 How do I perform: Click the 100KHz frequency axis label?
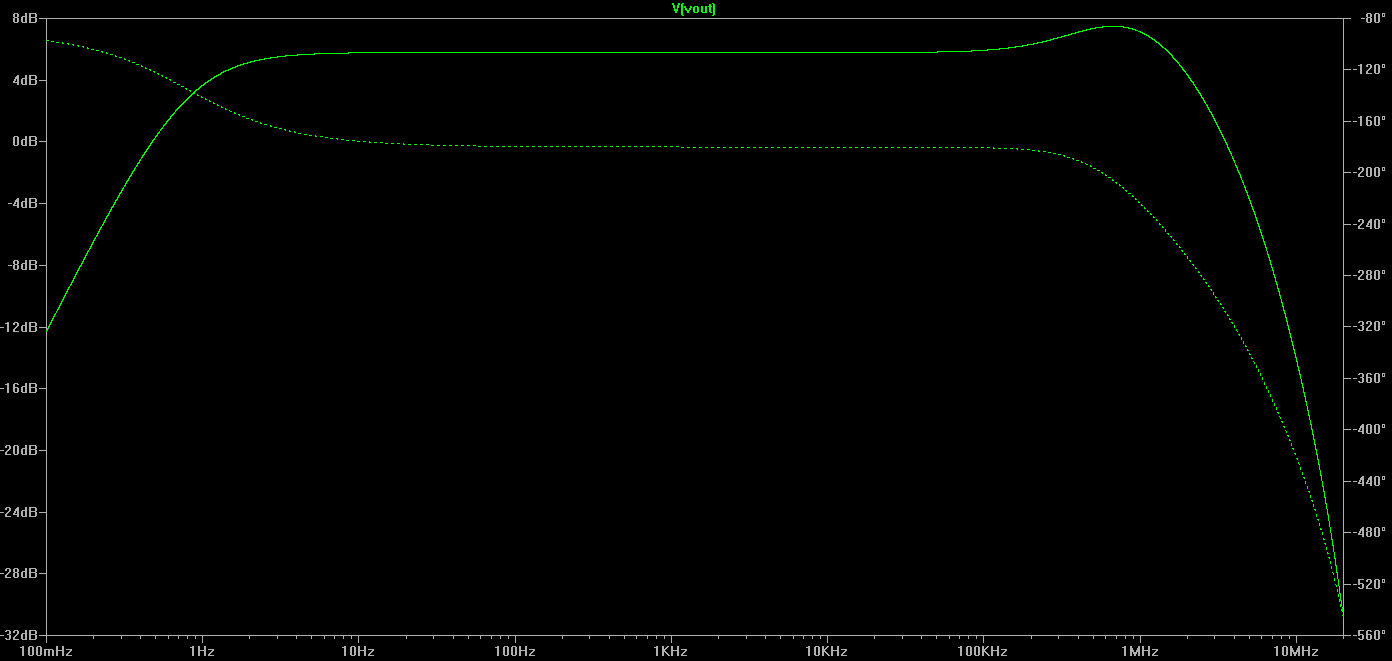(982, 651)
